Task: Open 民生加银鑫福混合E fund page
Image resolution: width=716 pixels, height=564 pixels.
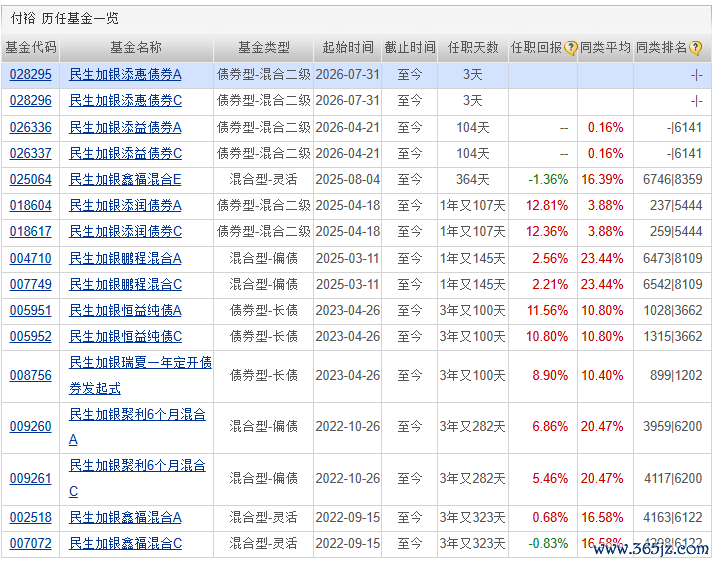Action: coord(125,179)
